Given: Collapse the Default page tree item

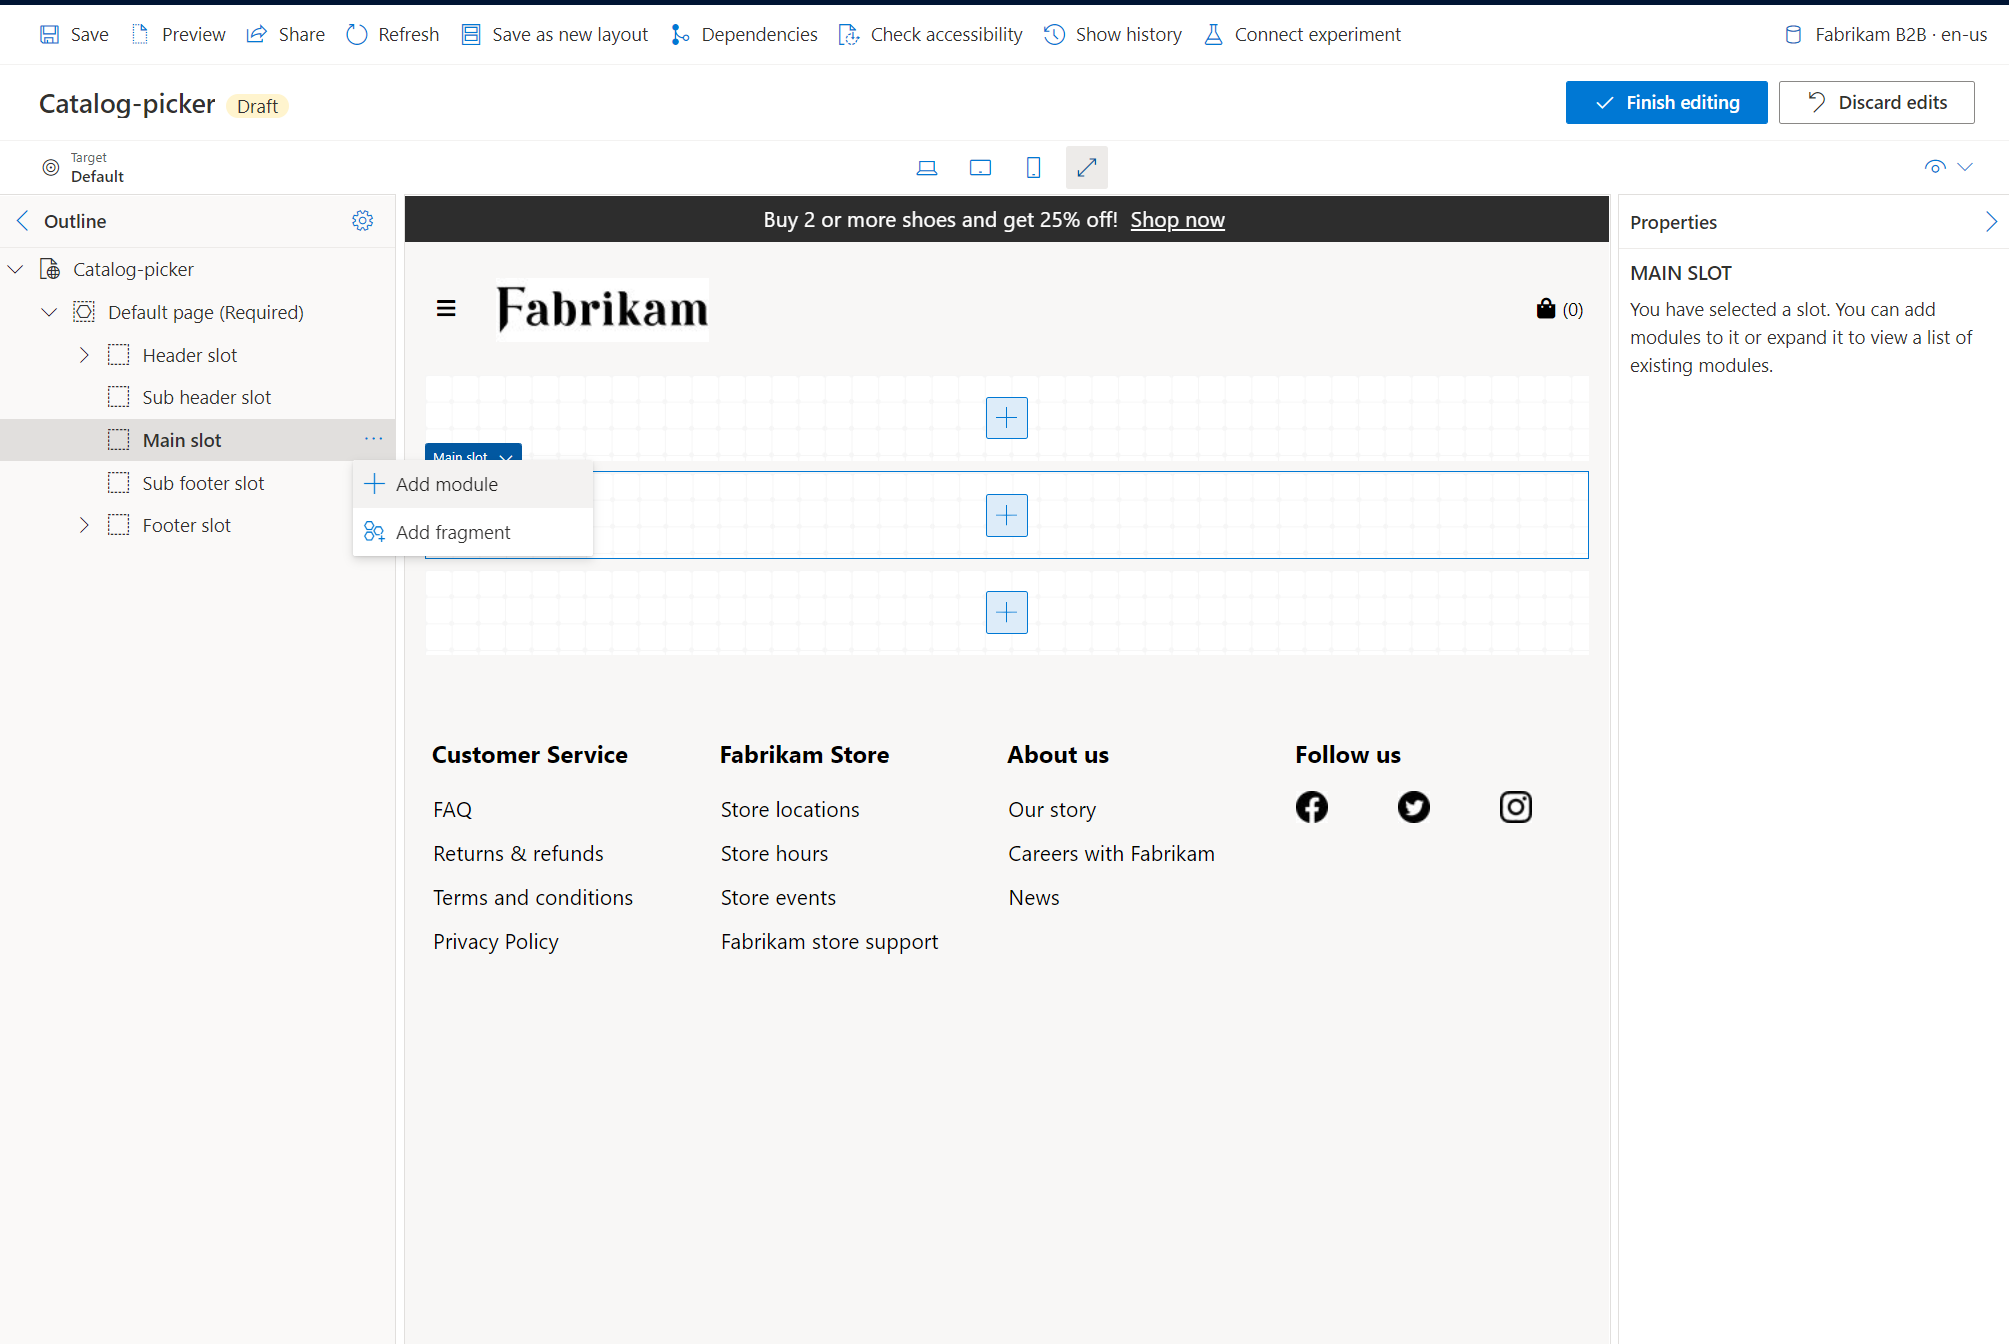Looking at the screenshot, I should coord(48,312).
